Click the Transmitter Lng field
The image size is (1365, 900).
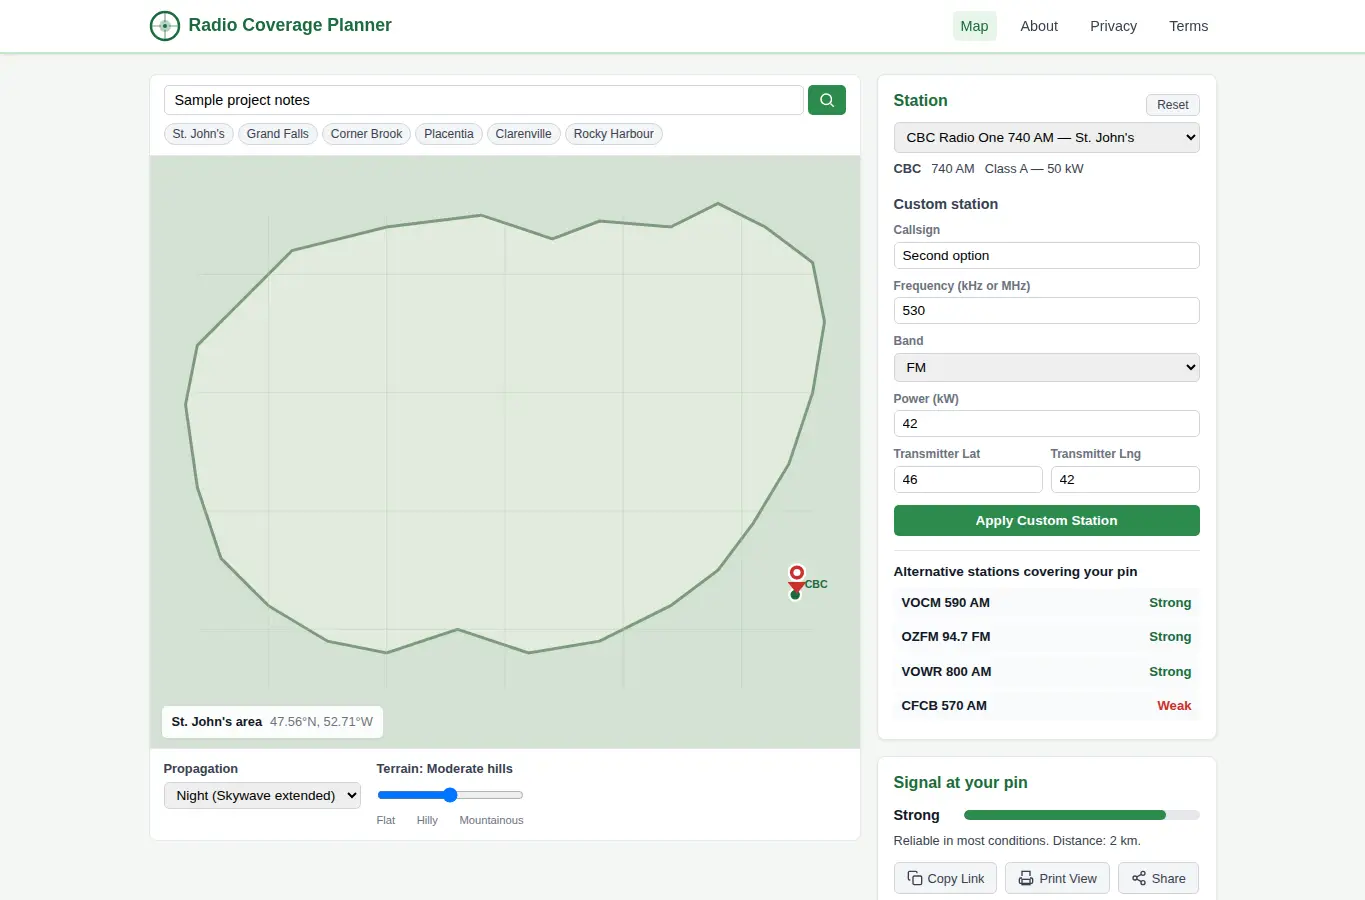[1125, 479]
